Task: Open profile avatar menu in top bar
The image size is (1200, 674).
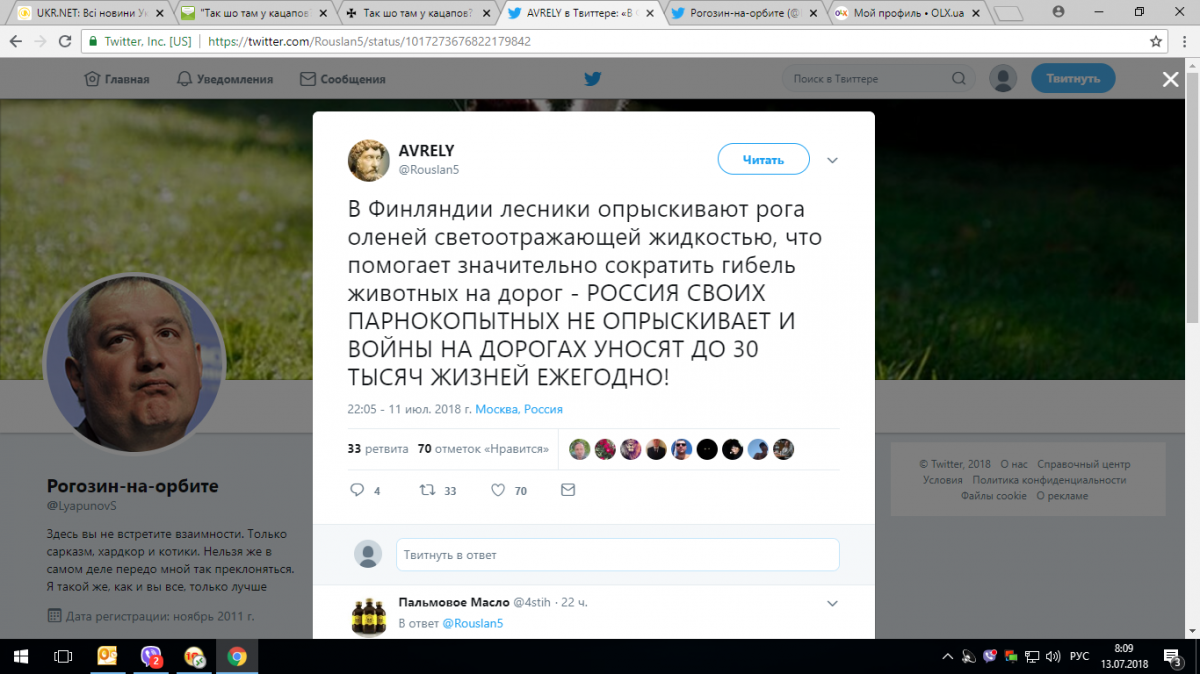Action: click(x=1003, y=79)
